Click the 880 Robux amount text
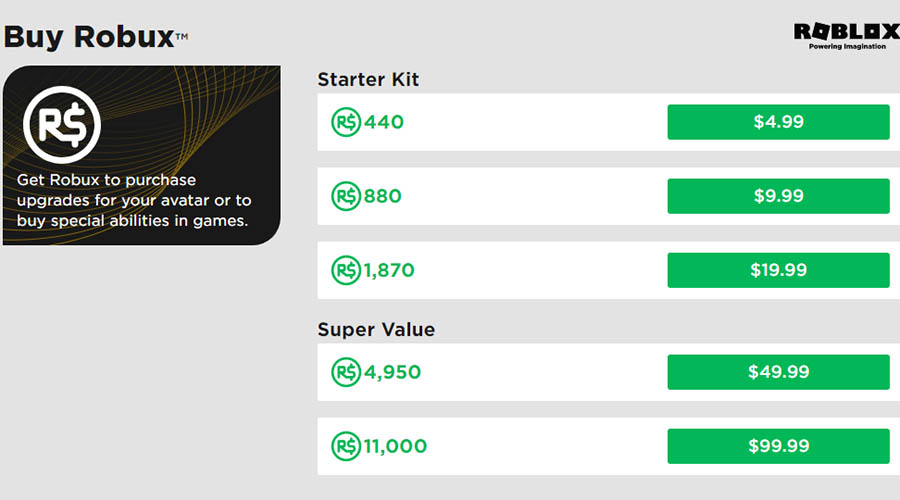900x500 pixels. pyautogui.click(x=383, y=196)
